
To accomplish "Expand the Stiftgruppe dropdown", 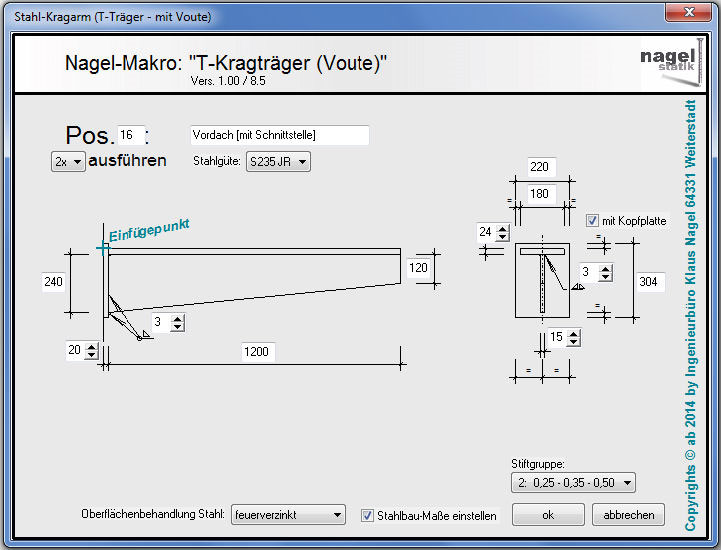I will (572, 483).
